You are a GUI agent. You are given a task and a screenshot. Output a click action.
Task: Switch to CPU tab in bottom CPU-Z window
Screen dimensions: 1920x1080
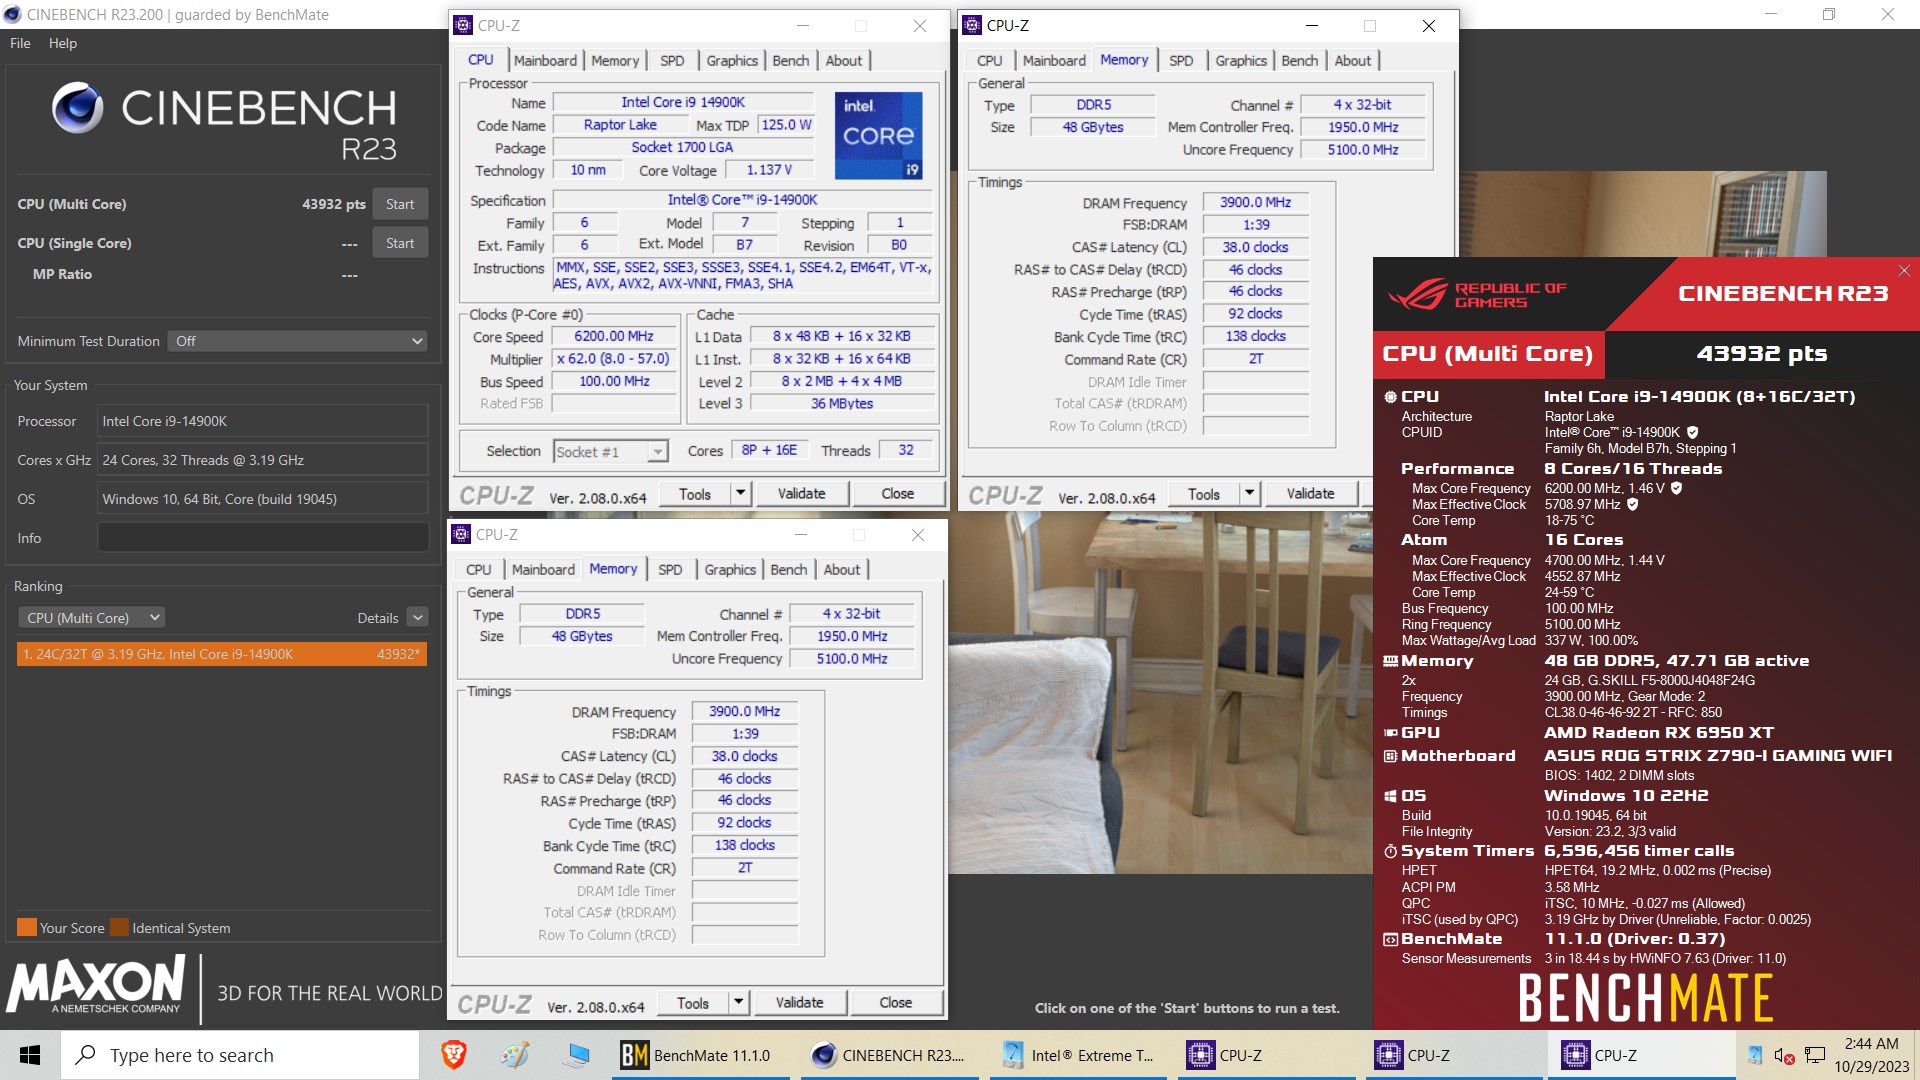pyautogui.click(x=478, y=569)
